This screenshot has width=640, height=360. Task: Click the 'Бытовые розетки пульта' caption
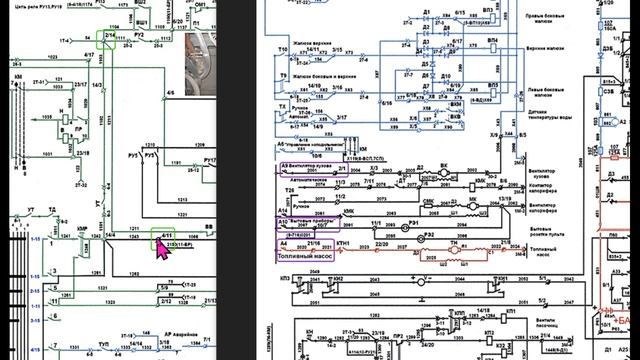[547, 232]
